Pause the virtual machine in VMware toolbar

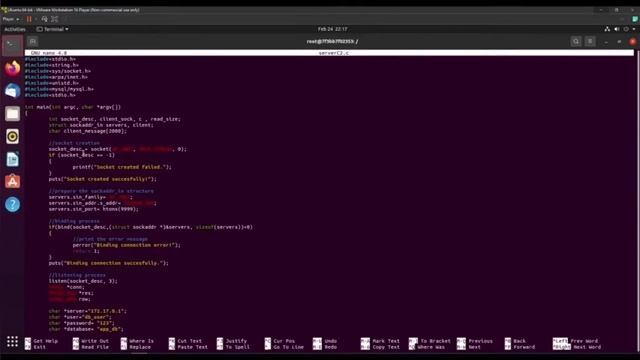point(29,19)
